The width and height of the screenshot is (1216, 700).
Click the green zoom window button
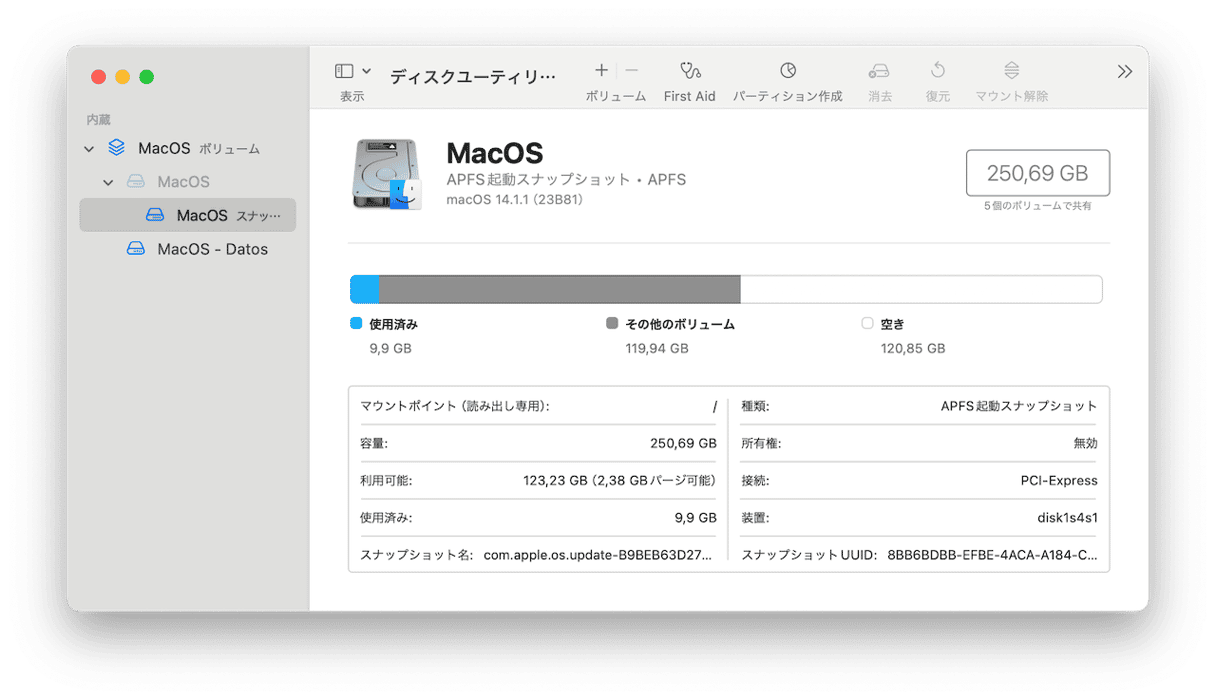[146, 77]
